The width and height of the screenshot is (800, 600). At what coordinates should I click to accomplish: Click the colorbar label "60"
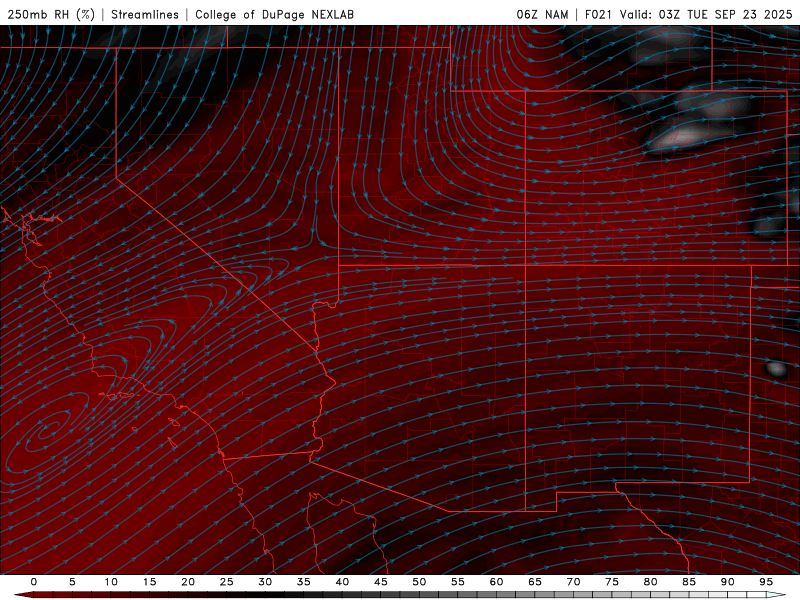click(496, 582)
